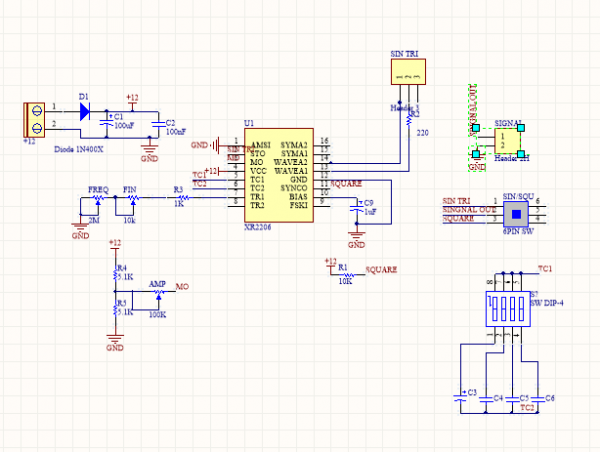Image resolution: width=600 pixels, height=452 pixels.
Task: Select capacitor C2 100nF symbol
Action: pyautogui.click(x=158, y=124)
